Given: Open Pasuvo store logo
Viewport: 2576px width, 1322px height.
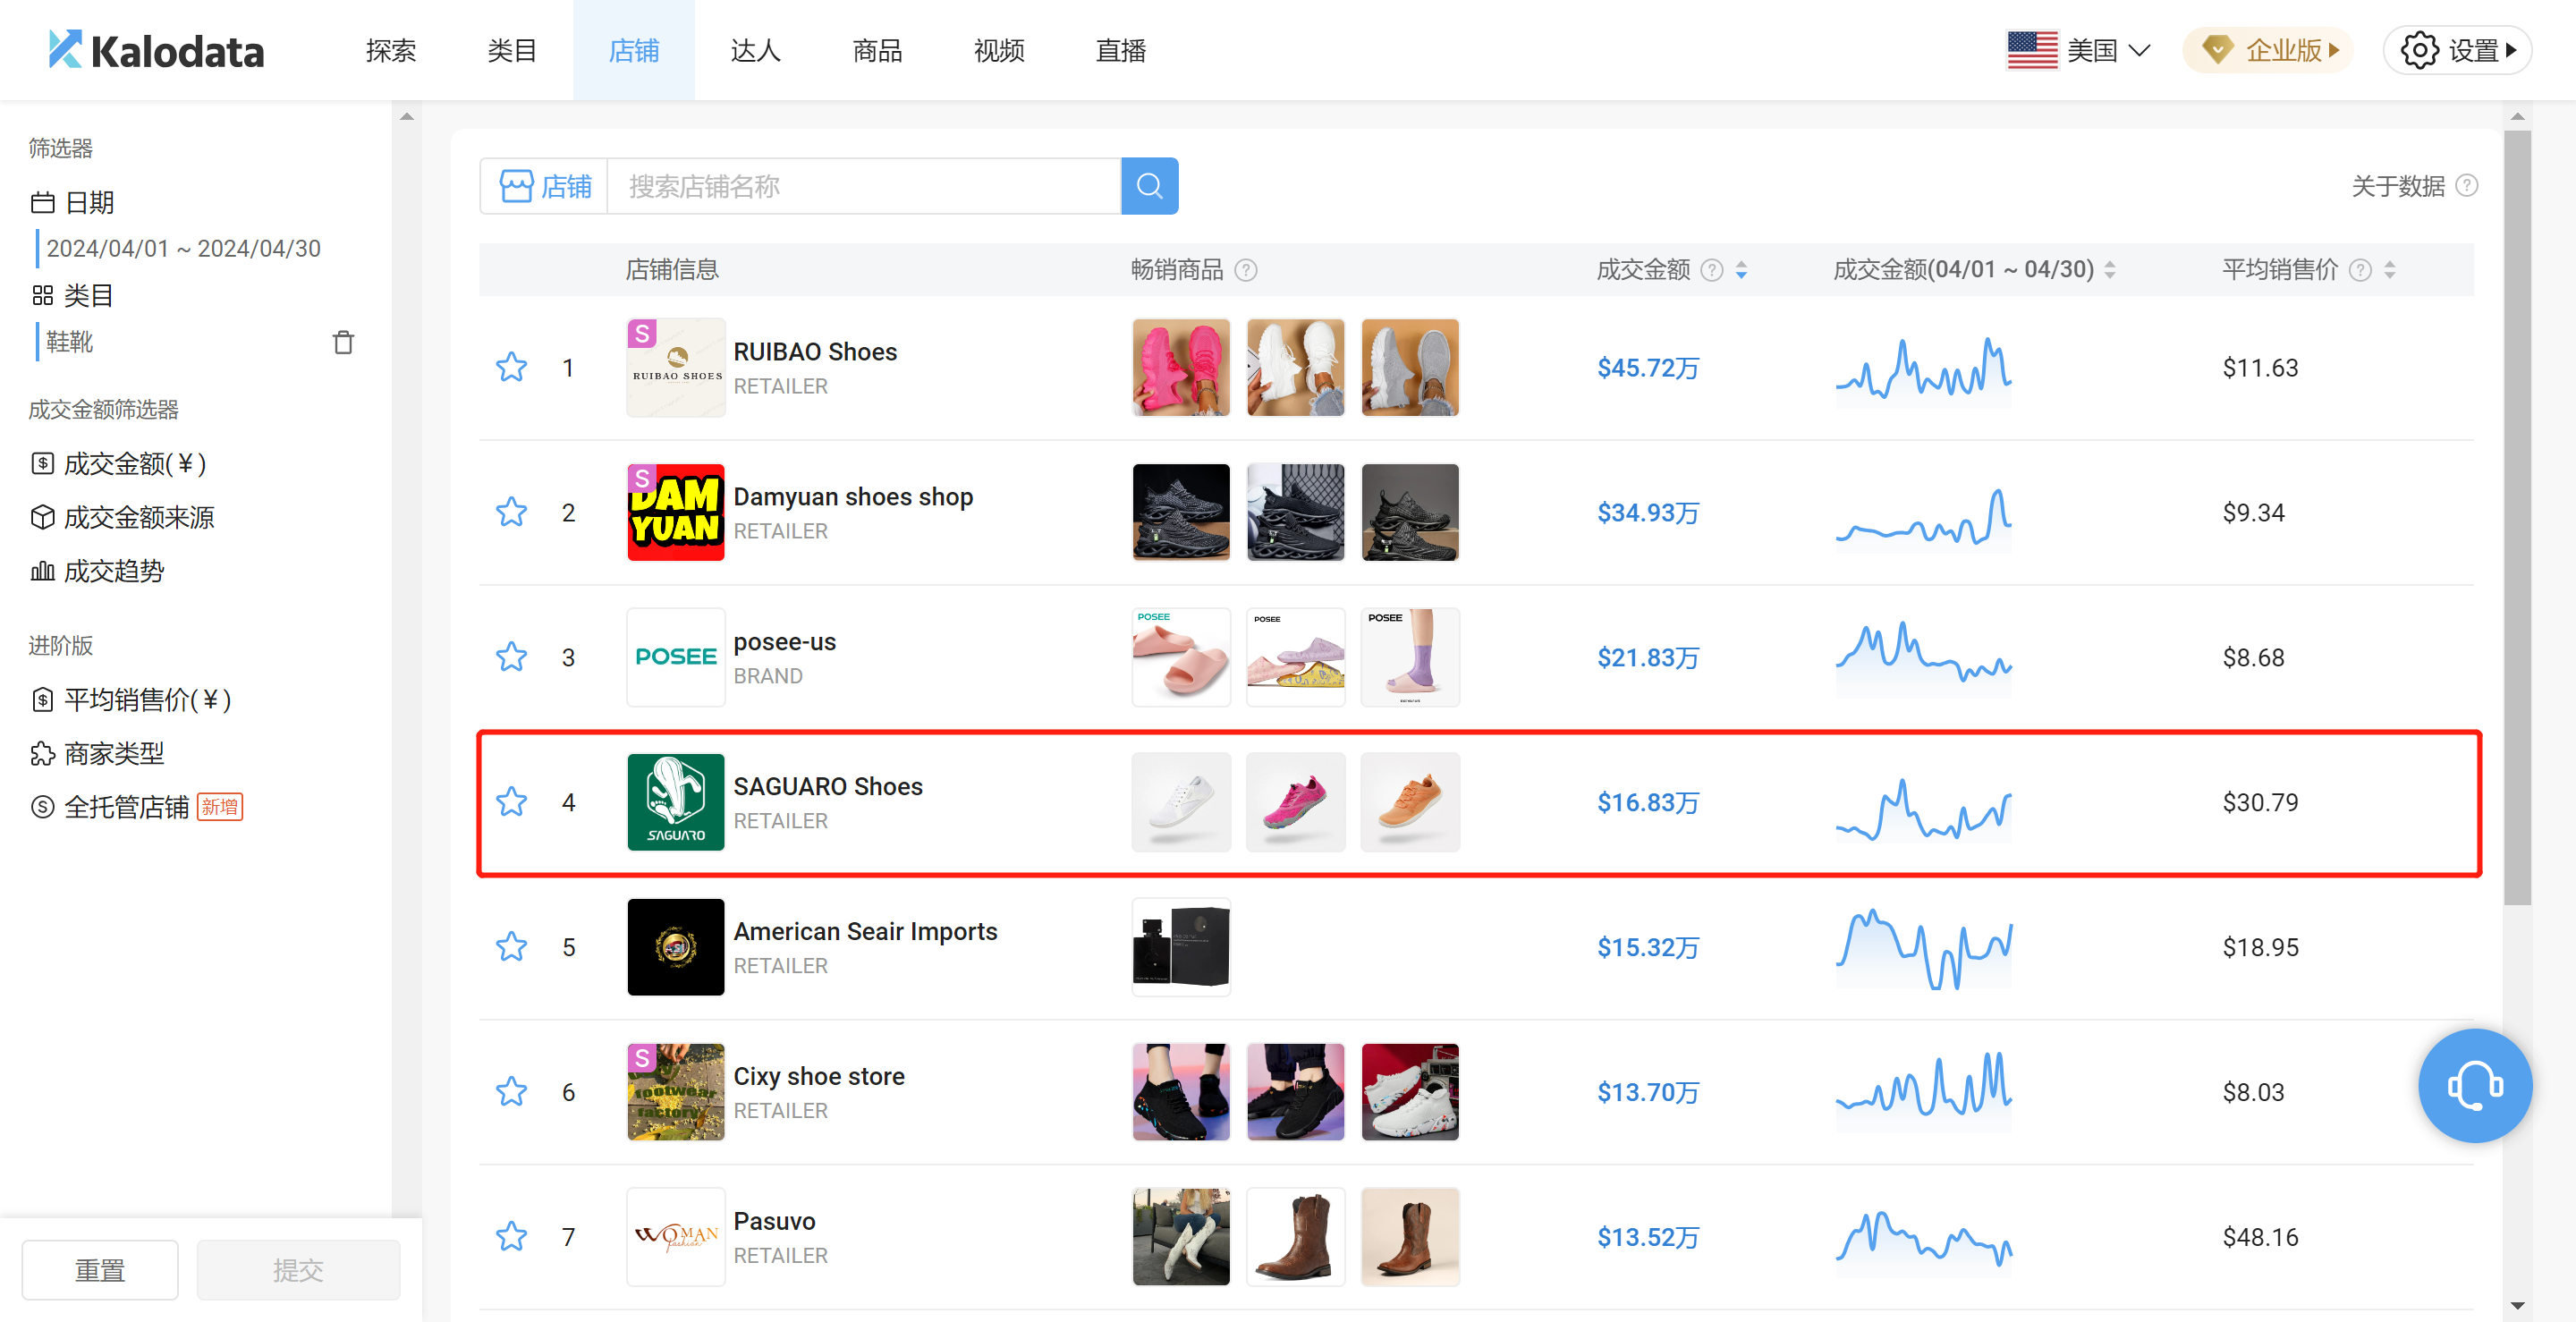Looking at the screenshot, I should tap(676, 1237).
